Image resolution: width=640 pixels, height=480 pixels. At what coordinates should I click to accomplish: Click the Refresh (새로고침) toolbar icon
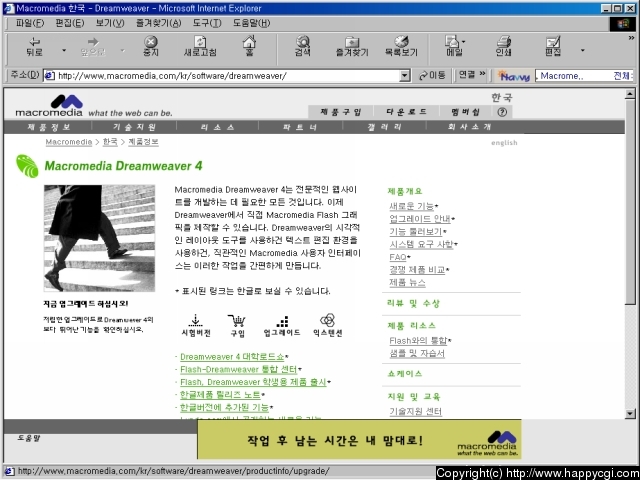200,46
